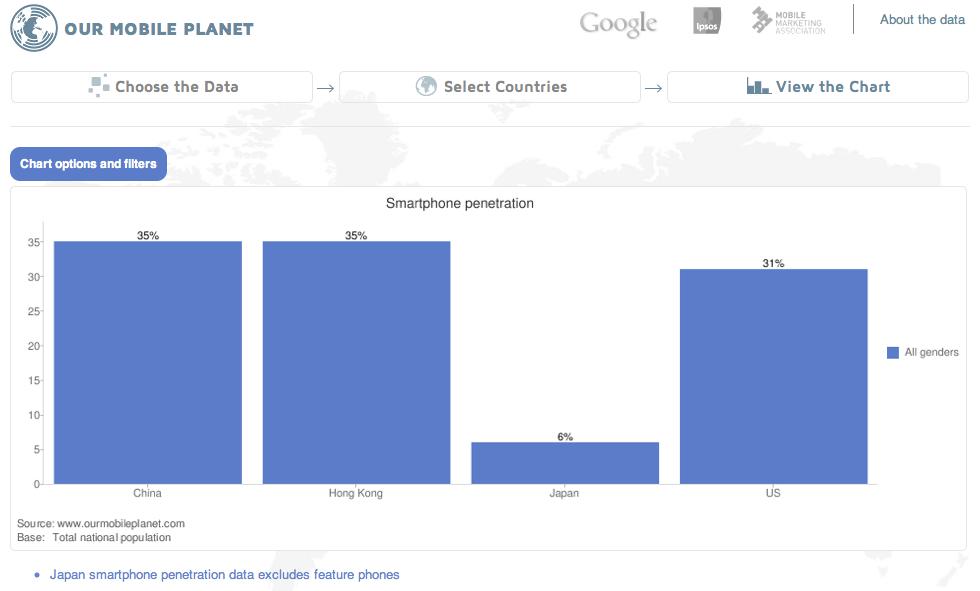Expand Chart options and filters
Image resolution: width=980 pixels, height=591 pixels.
88,164
